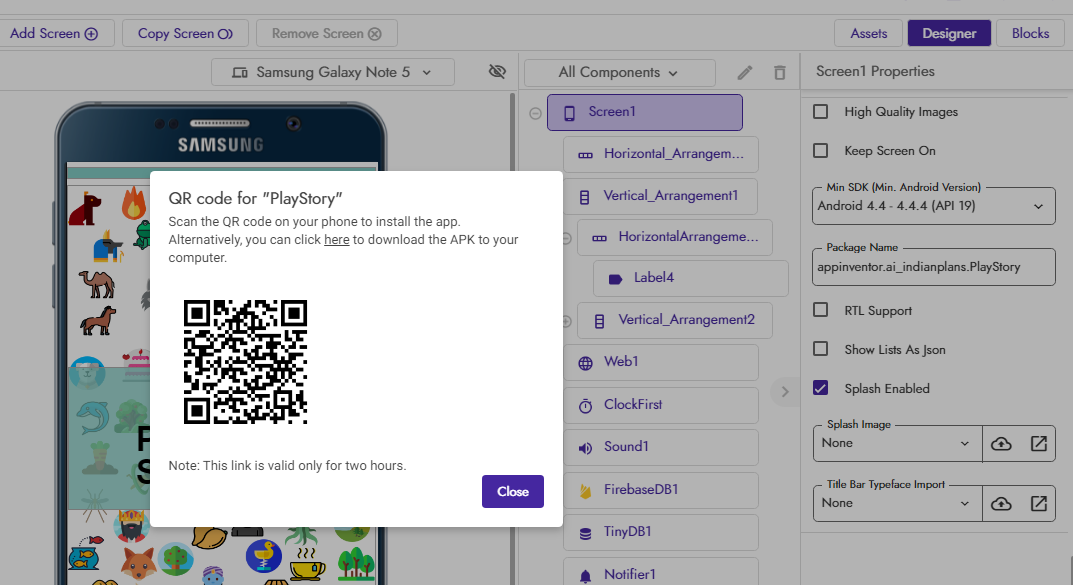Click the 'here' link to download APK

coord(336,240)
